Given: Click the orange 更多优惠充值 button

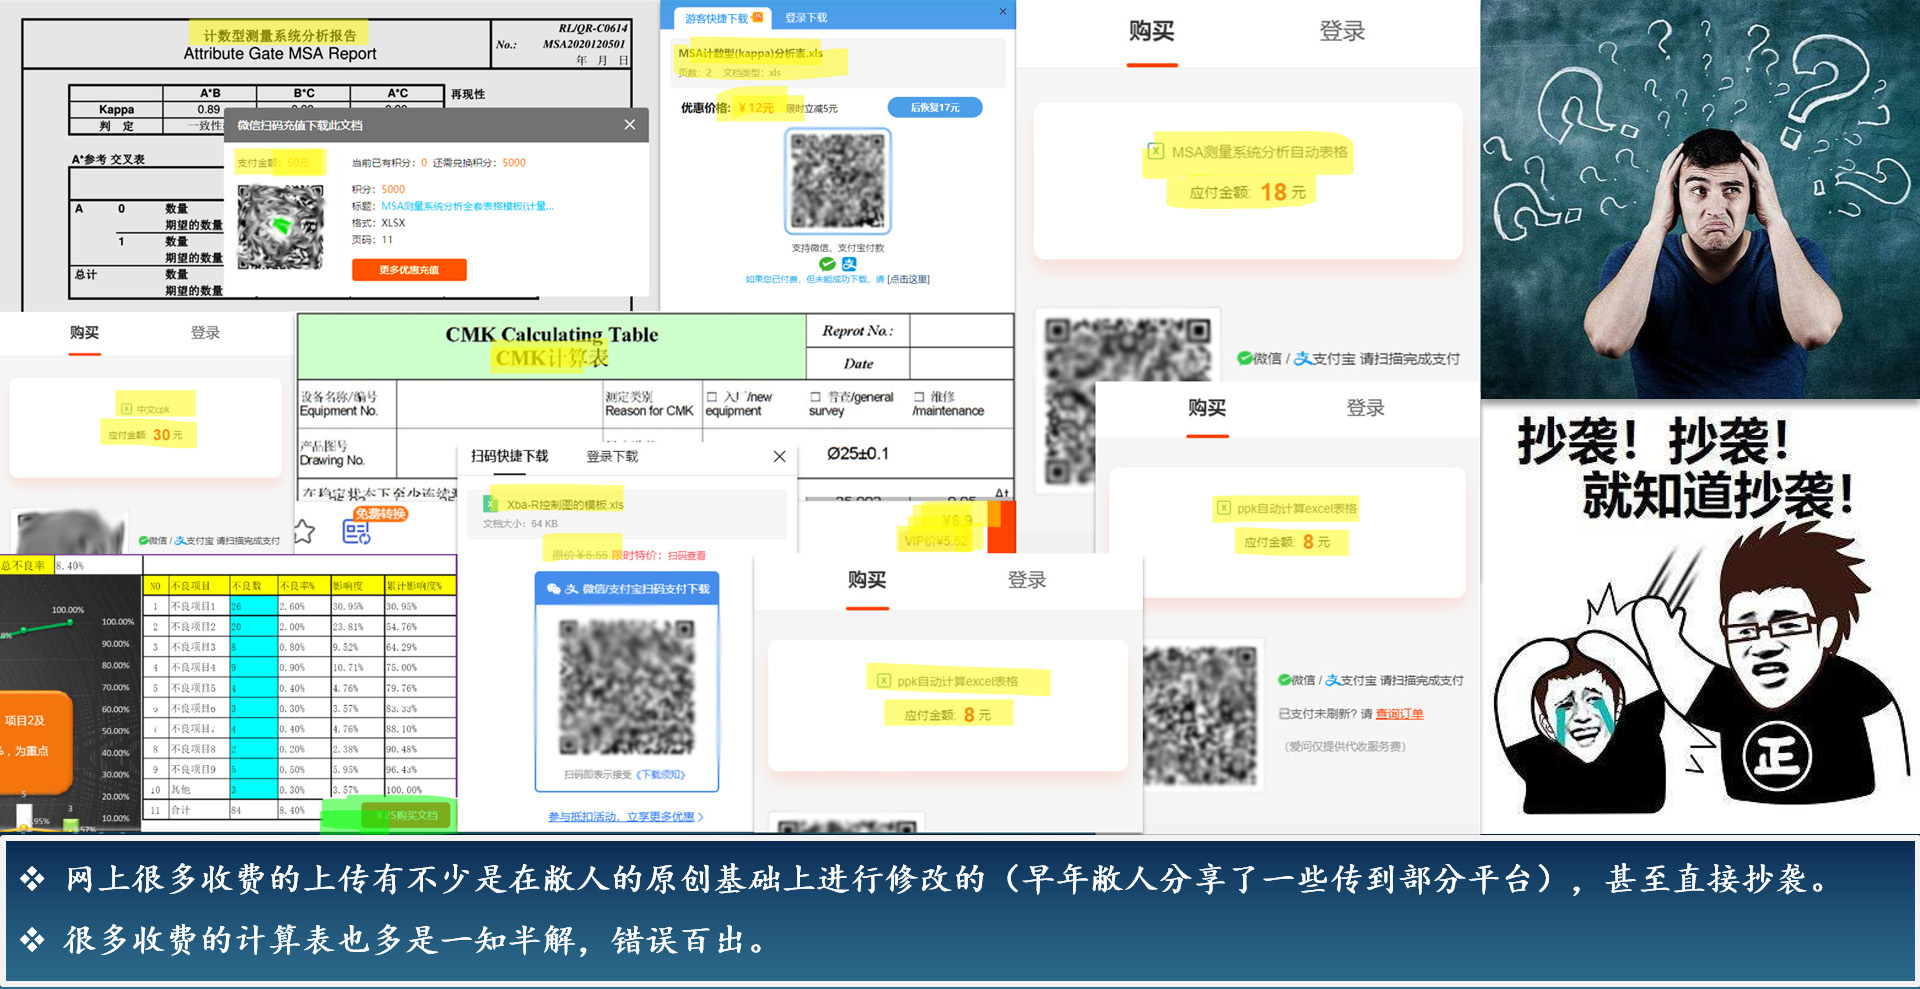Looking at the screenshot, I should 409,270.
